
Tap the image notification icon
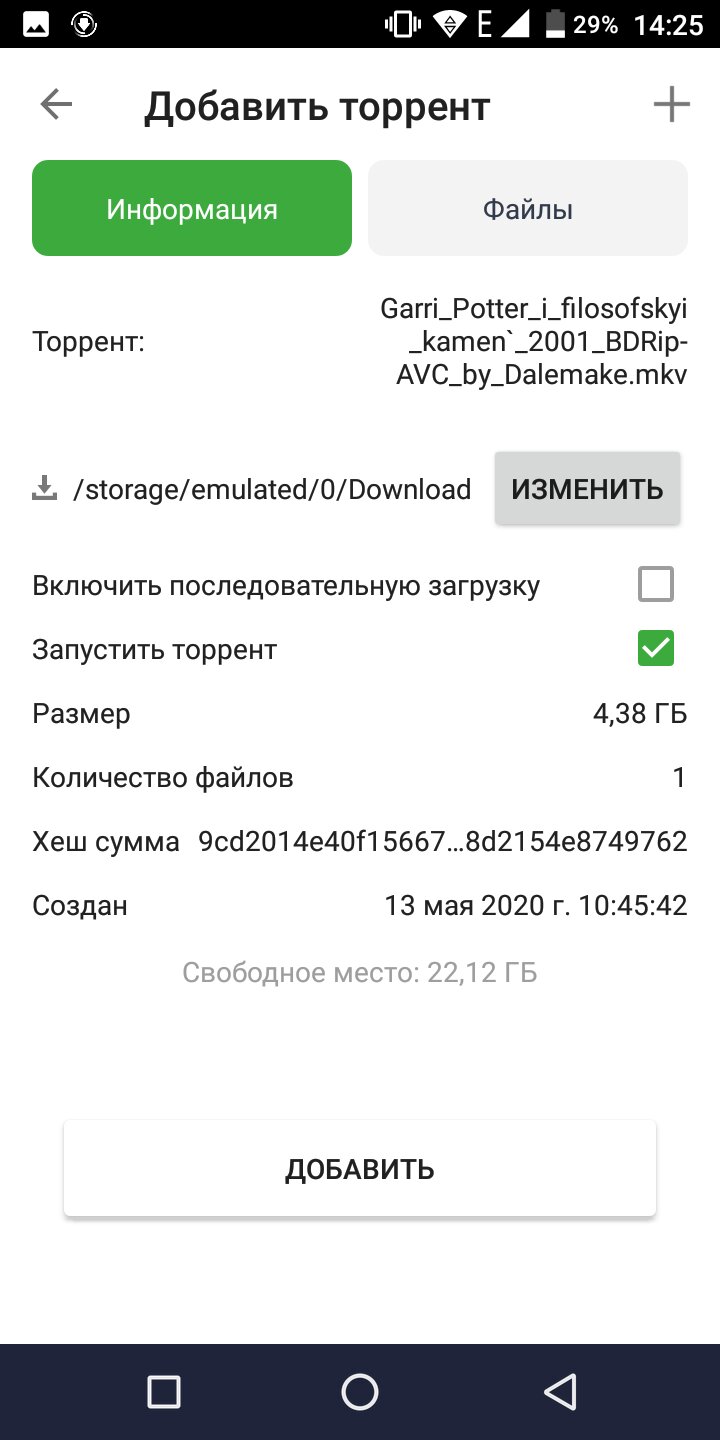[x=37, y=25]
